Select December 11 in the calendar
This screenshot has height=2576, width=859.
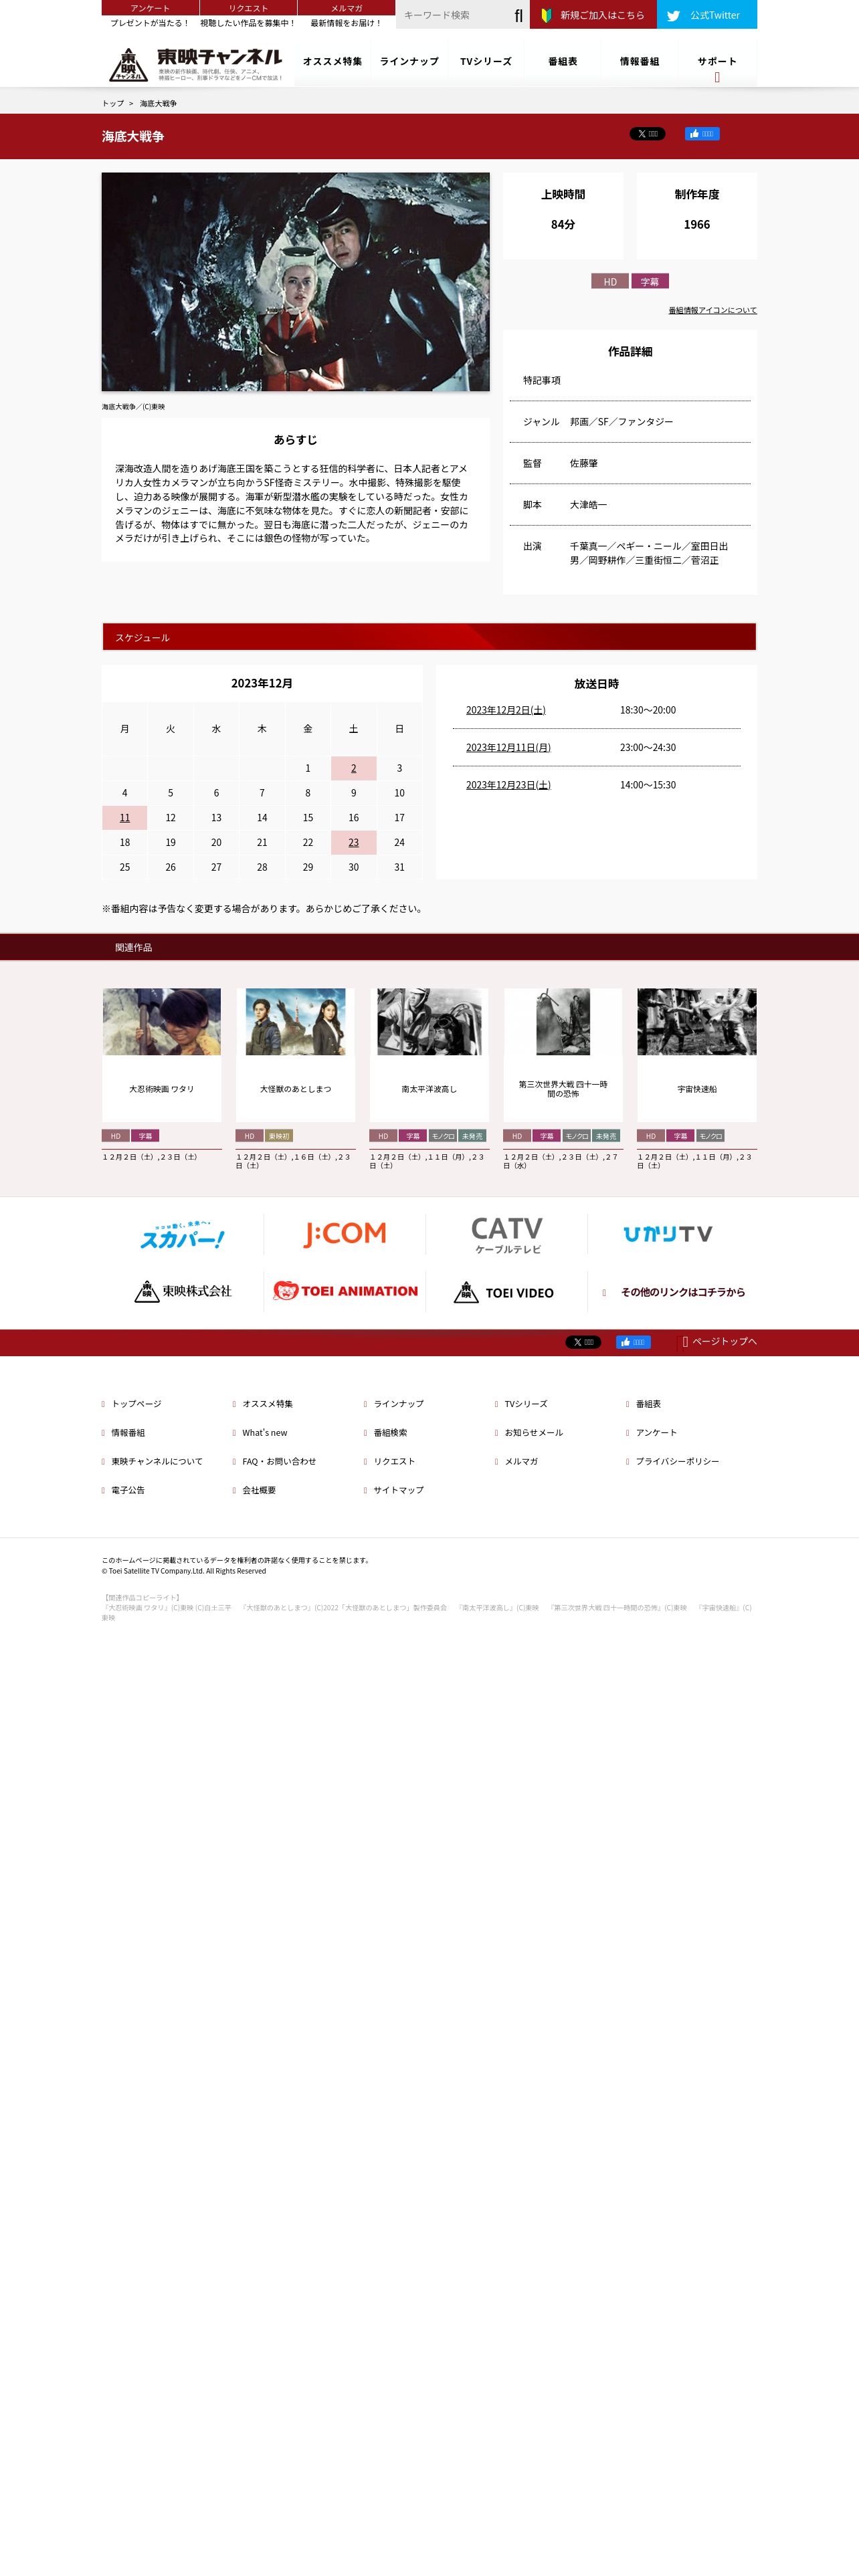[125, 818]
